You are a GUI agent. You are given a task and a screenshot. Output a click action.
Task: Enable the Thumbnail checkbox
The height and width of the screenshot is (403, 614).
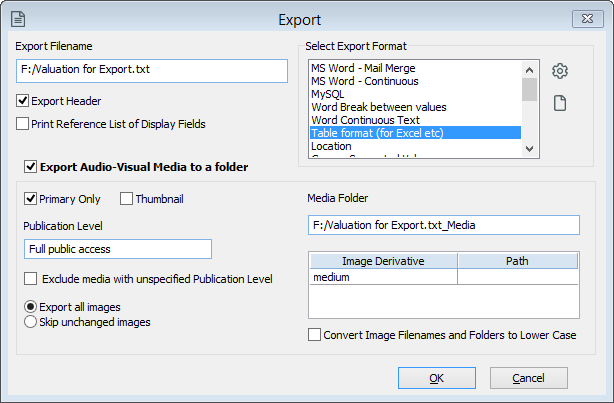pyautogui.click(x=126, y=199)
